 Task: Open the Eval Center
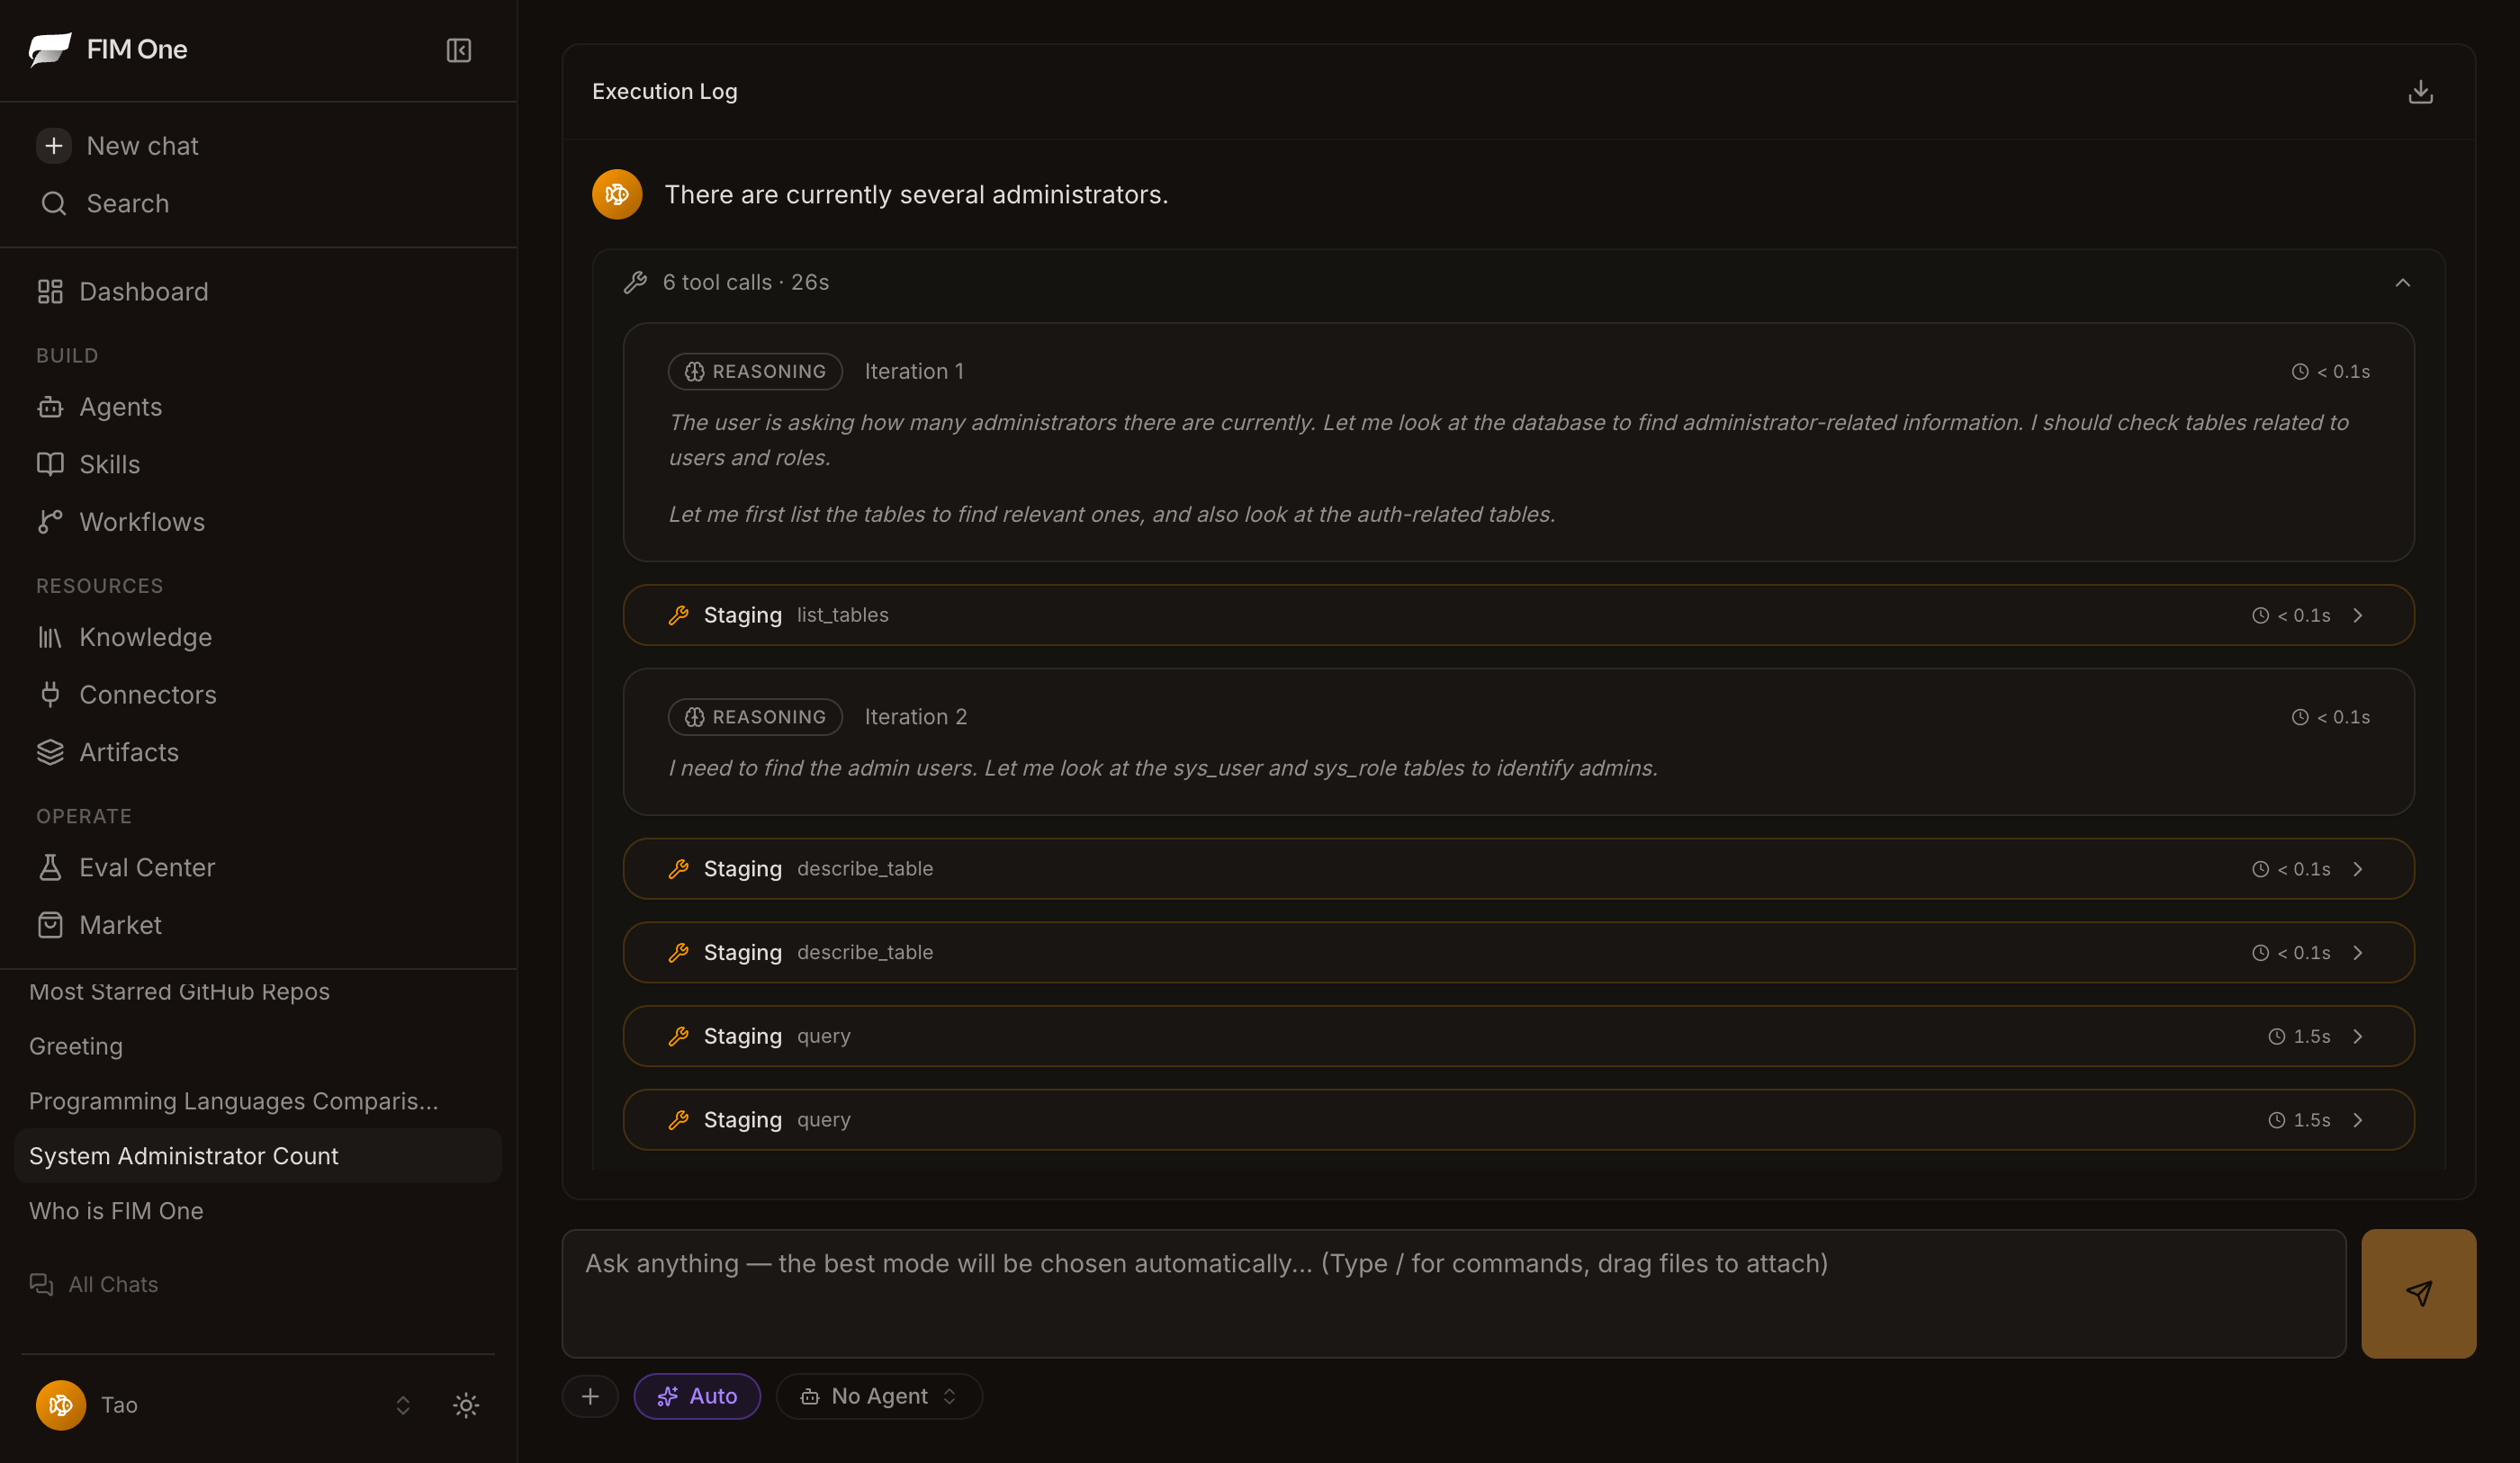(146, 867)
